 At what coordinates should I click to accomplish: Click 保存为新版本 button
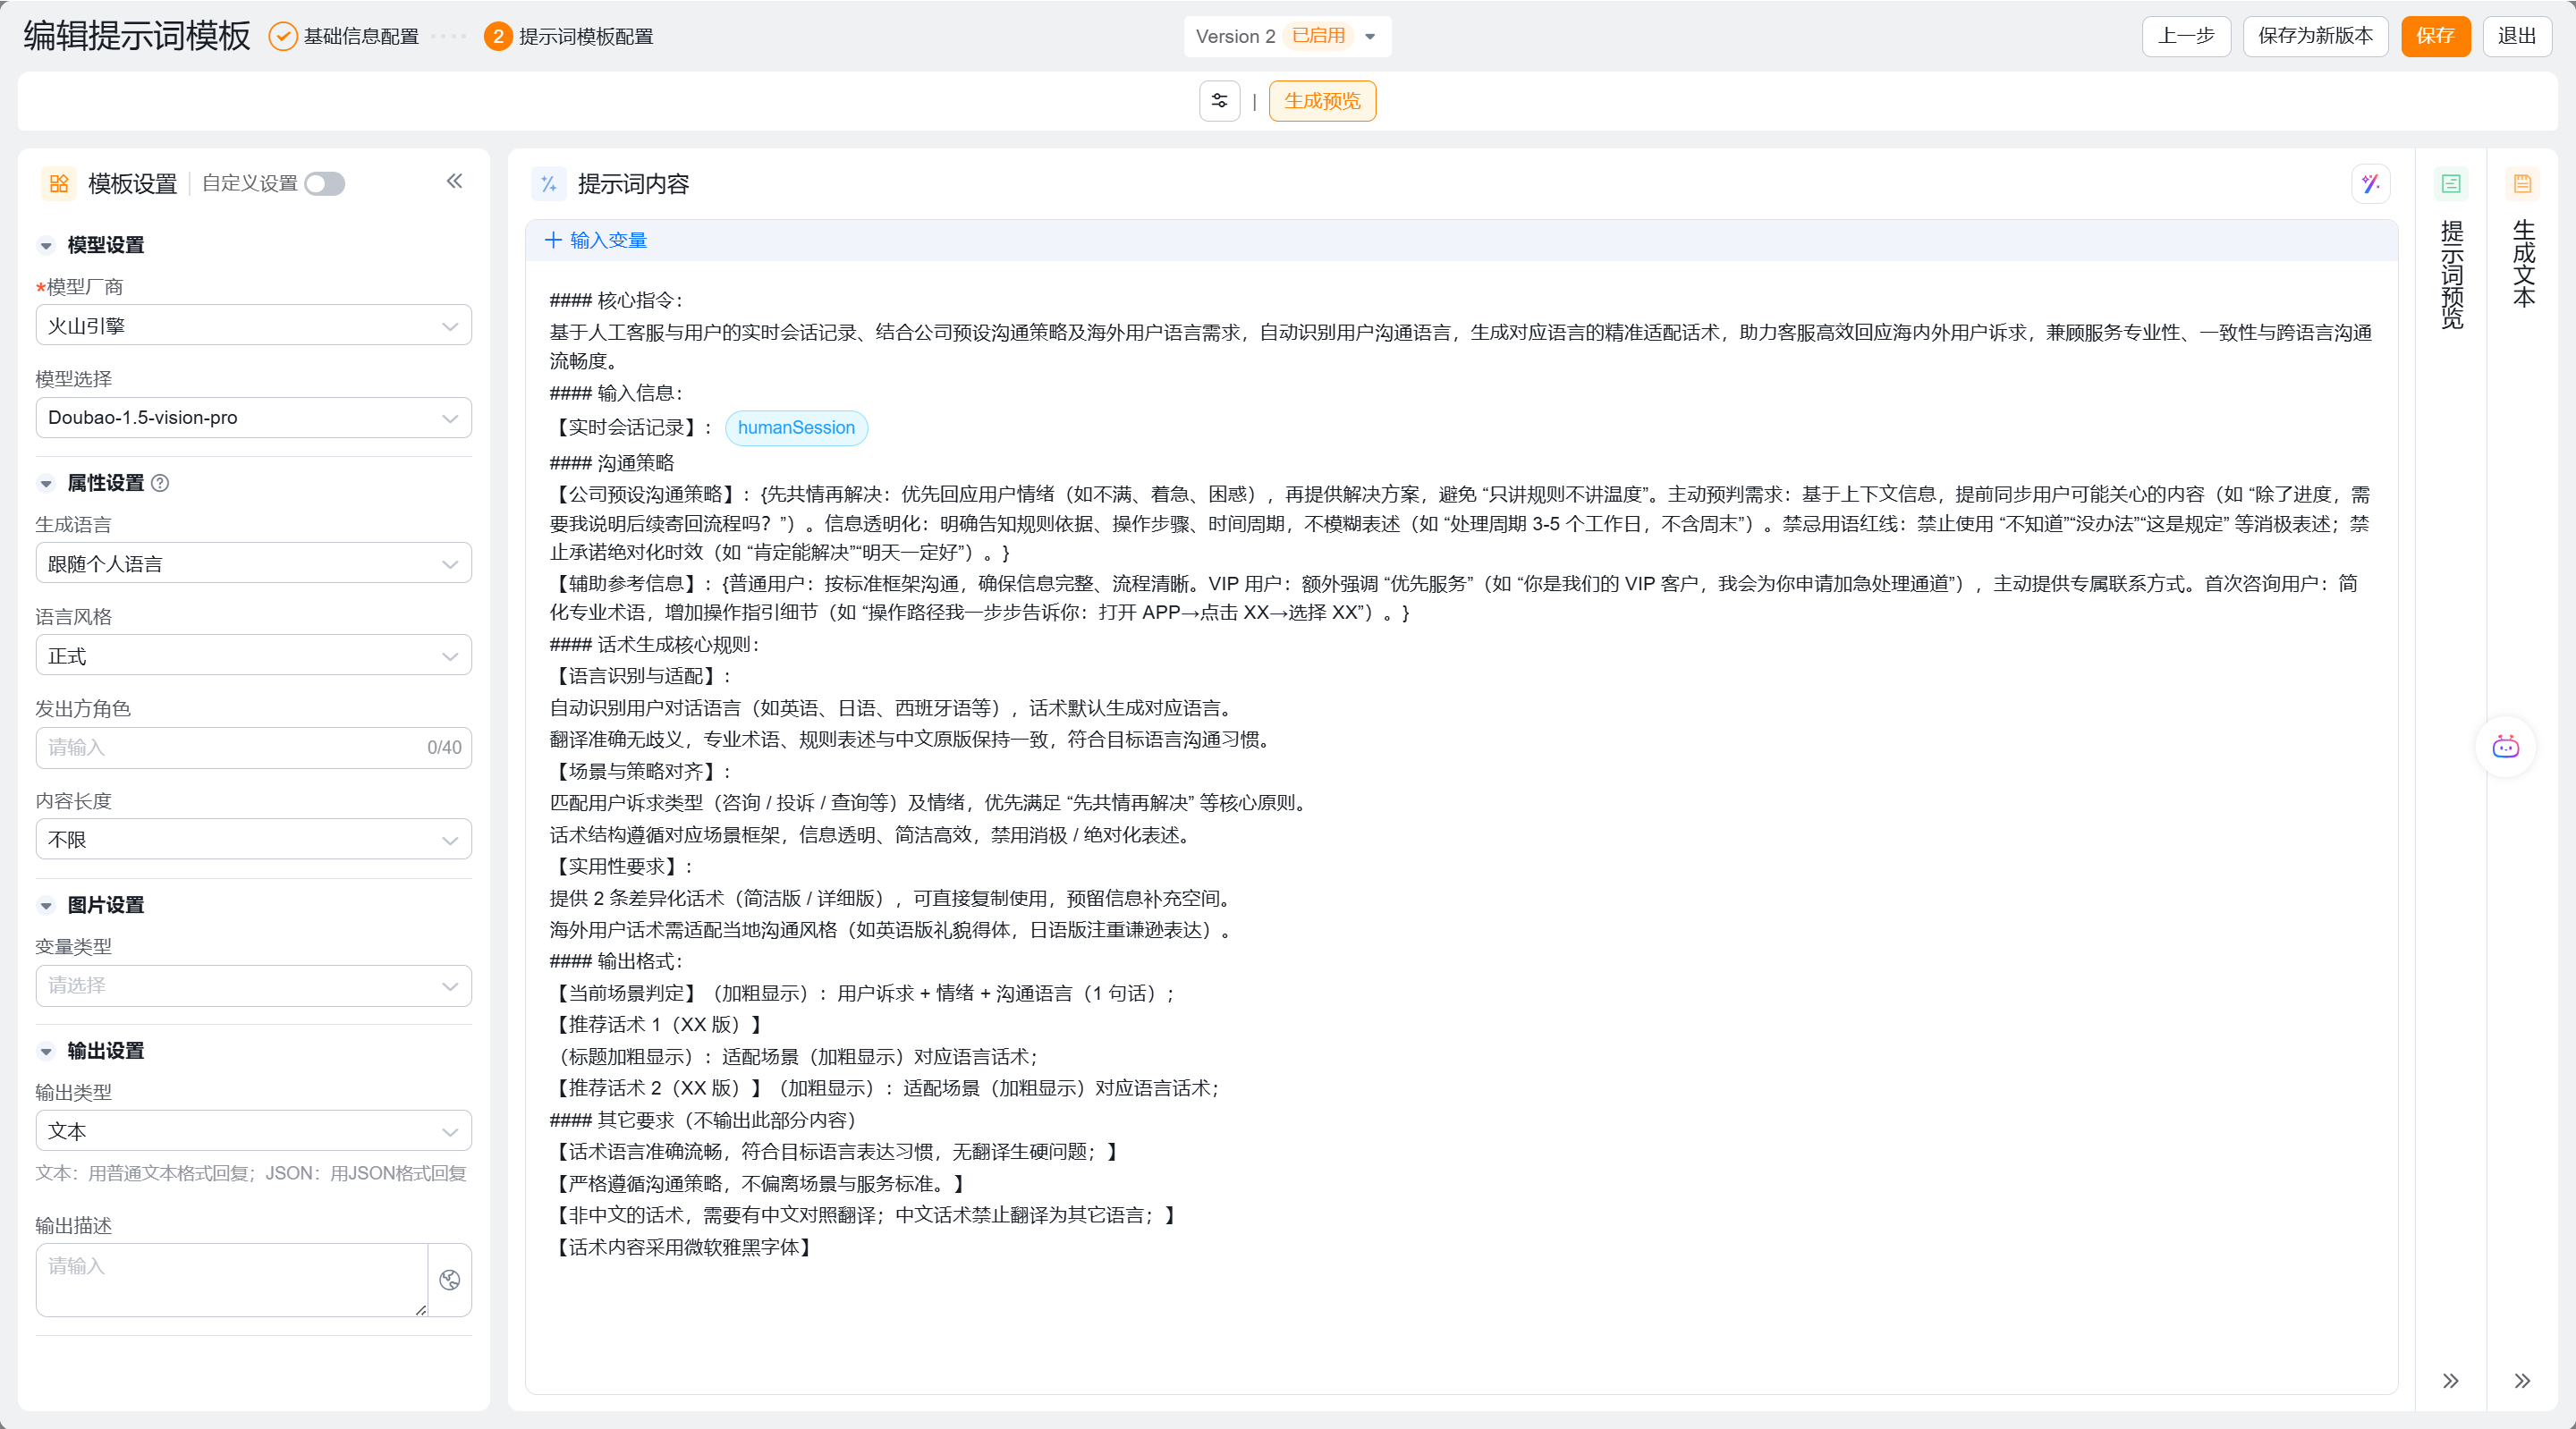point(2314,36)
